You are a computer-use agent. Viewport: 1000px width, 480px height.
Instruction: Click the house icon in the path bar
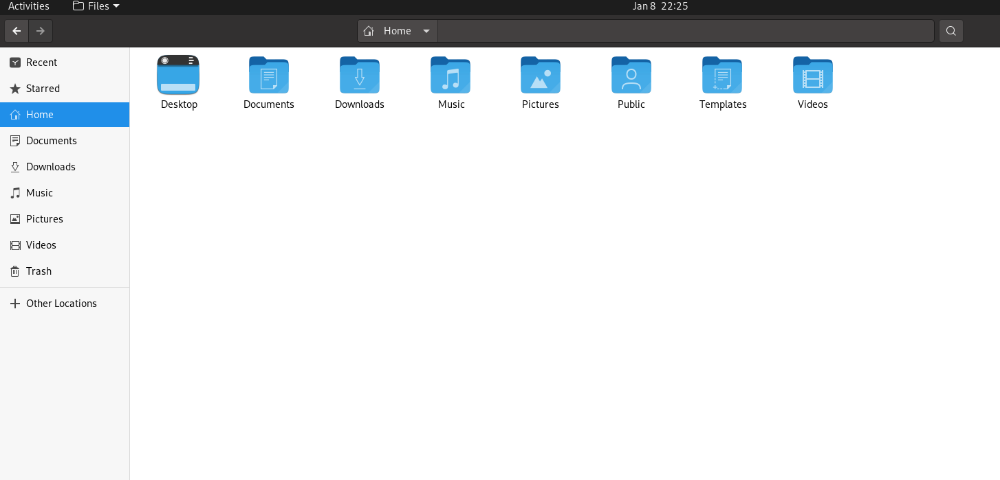click(369, 31)
